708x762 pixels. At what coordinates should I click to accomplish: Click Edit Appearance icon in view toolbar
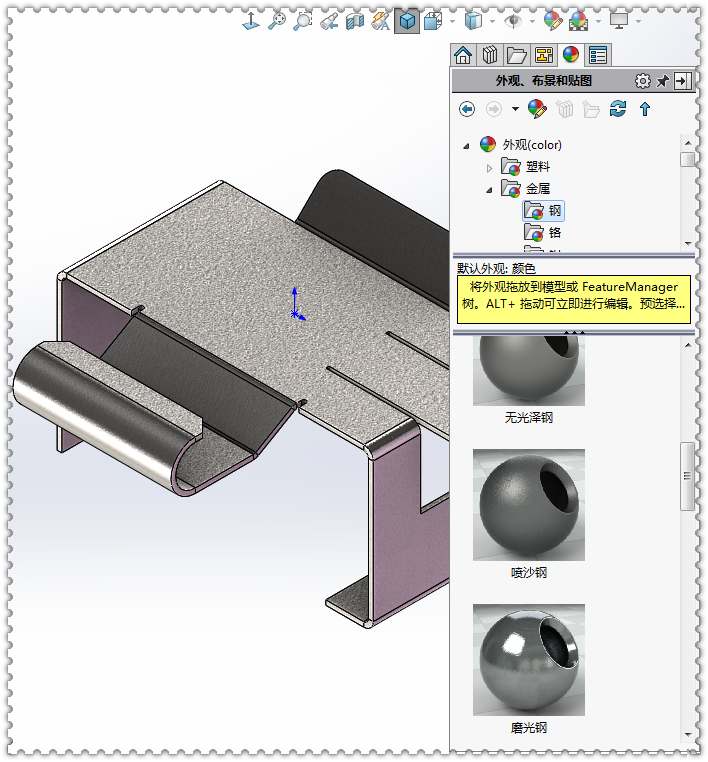click(x=553, y=21)
